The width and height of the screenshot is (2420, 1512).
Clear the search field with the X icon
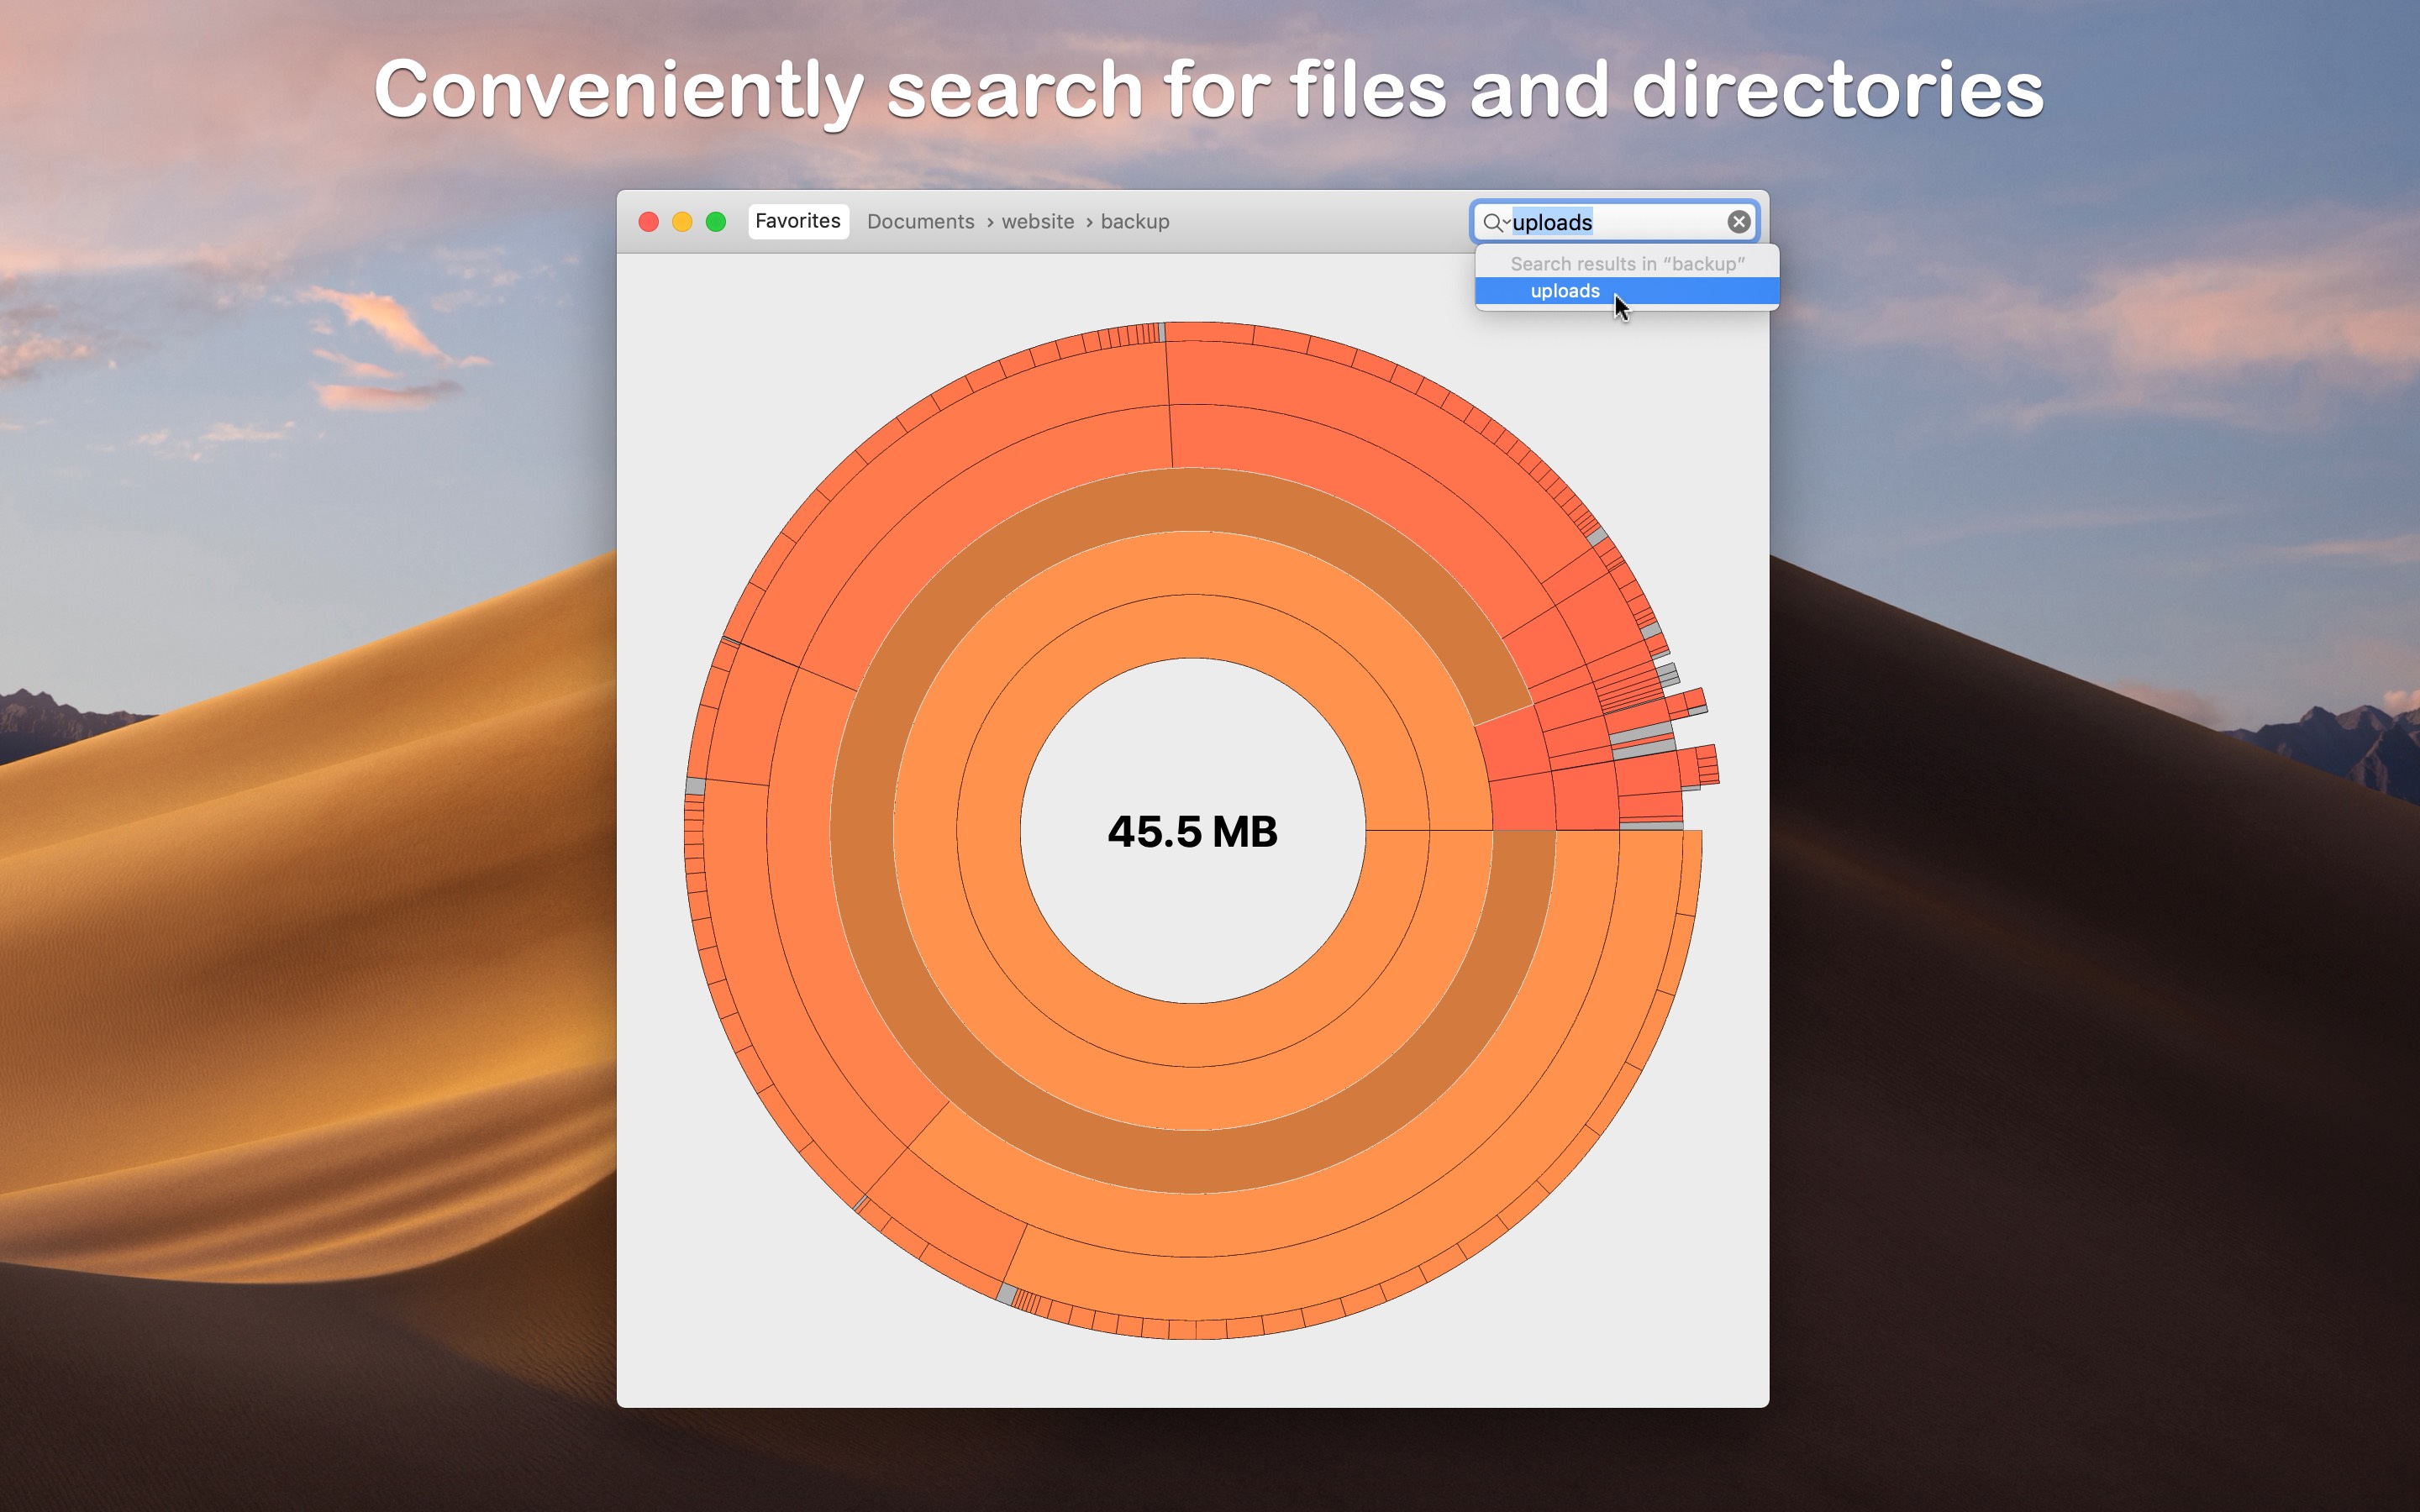[x=1738, y=222]
